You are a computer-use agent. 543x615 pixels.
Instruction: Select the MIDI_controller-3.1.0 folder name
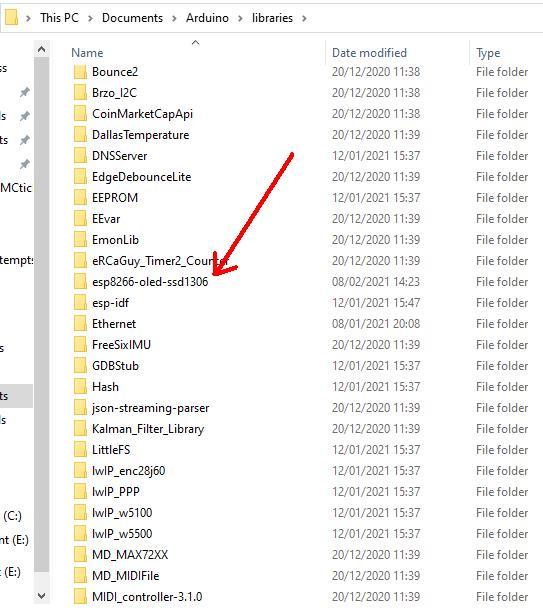[x=147, y=597]
